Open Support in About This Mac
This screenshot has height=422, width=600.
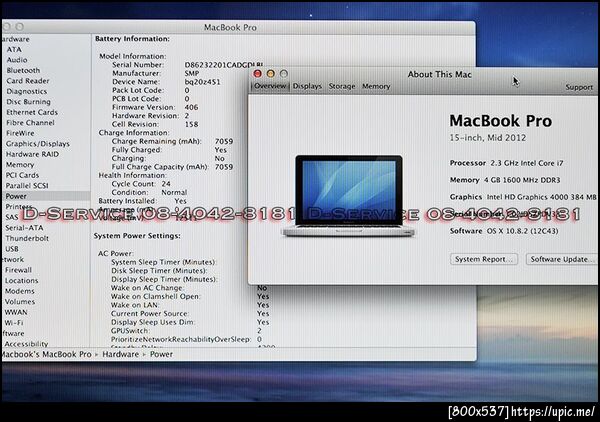[x=579, y=87]
